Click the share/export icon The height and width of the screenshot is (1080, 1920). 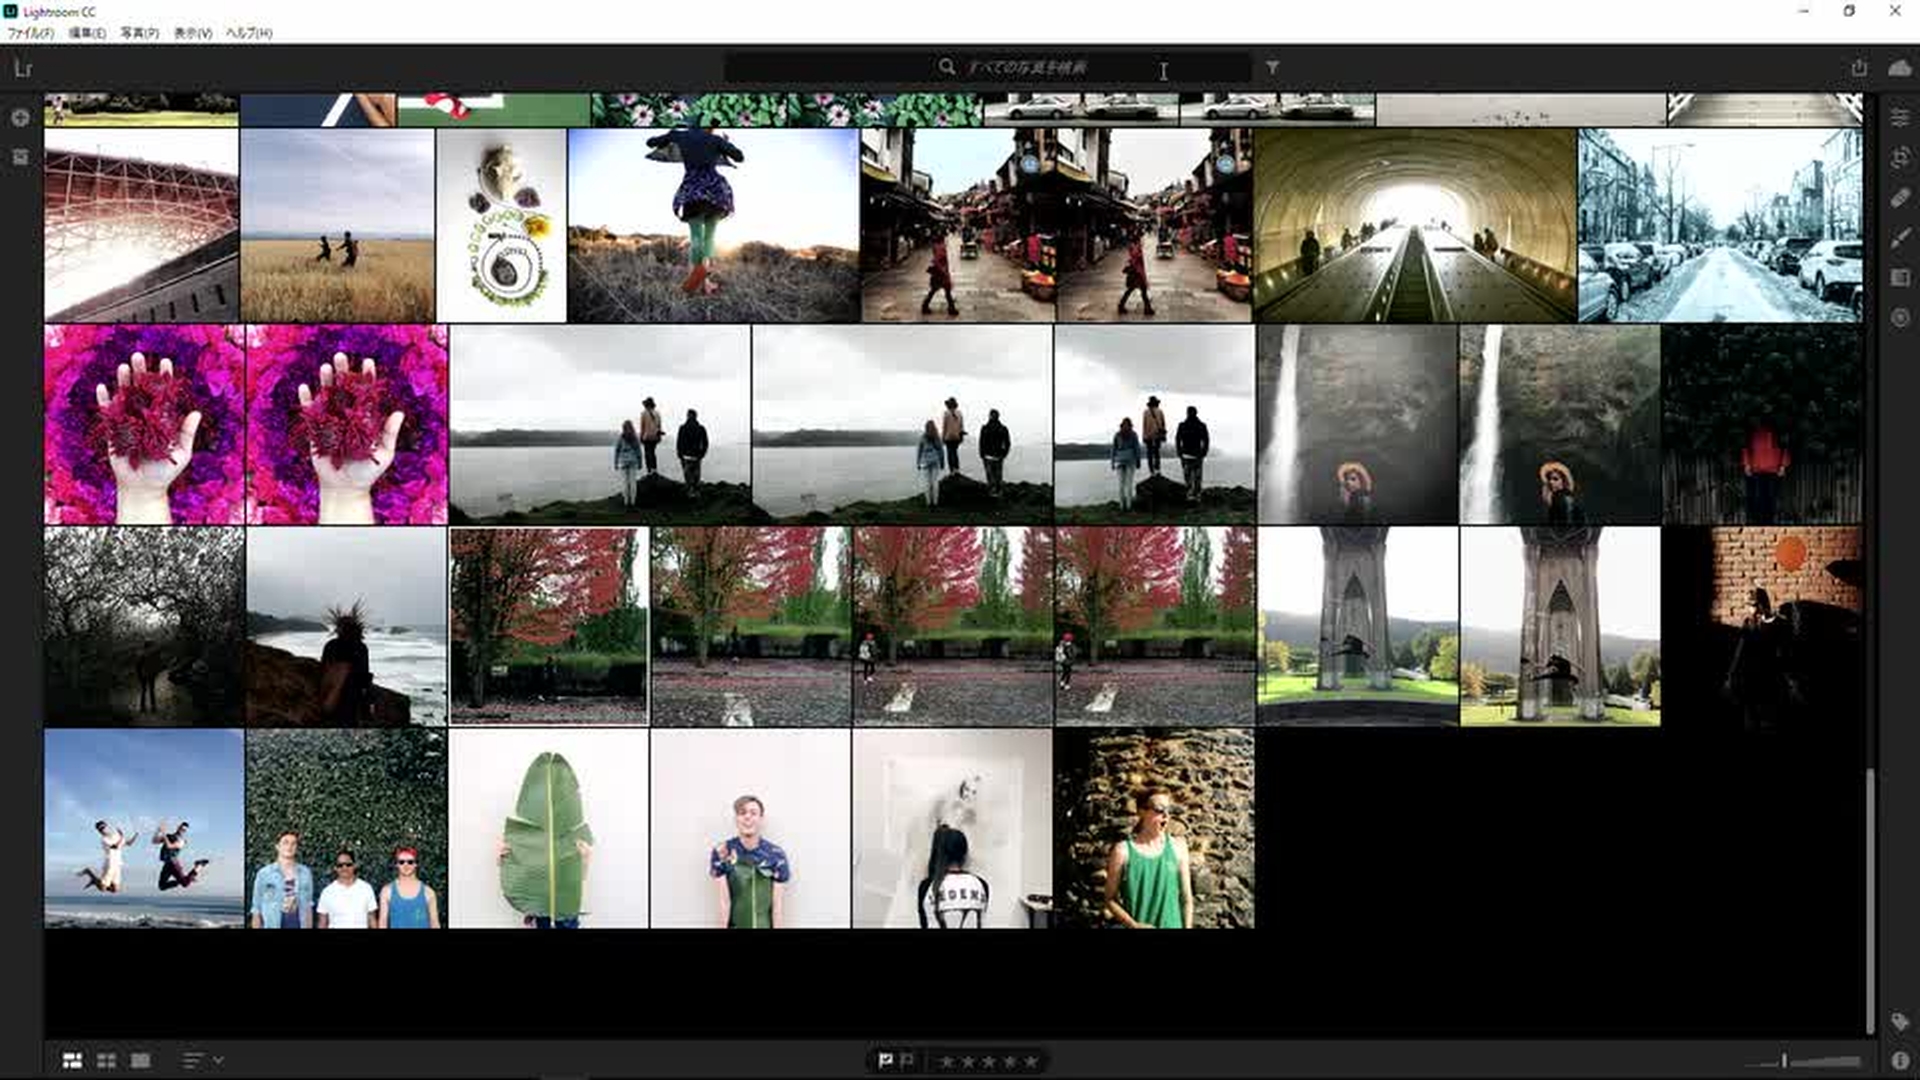[1859, 68]
